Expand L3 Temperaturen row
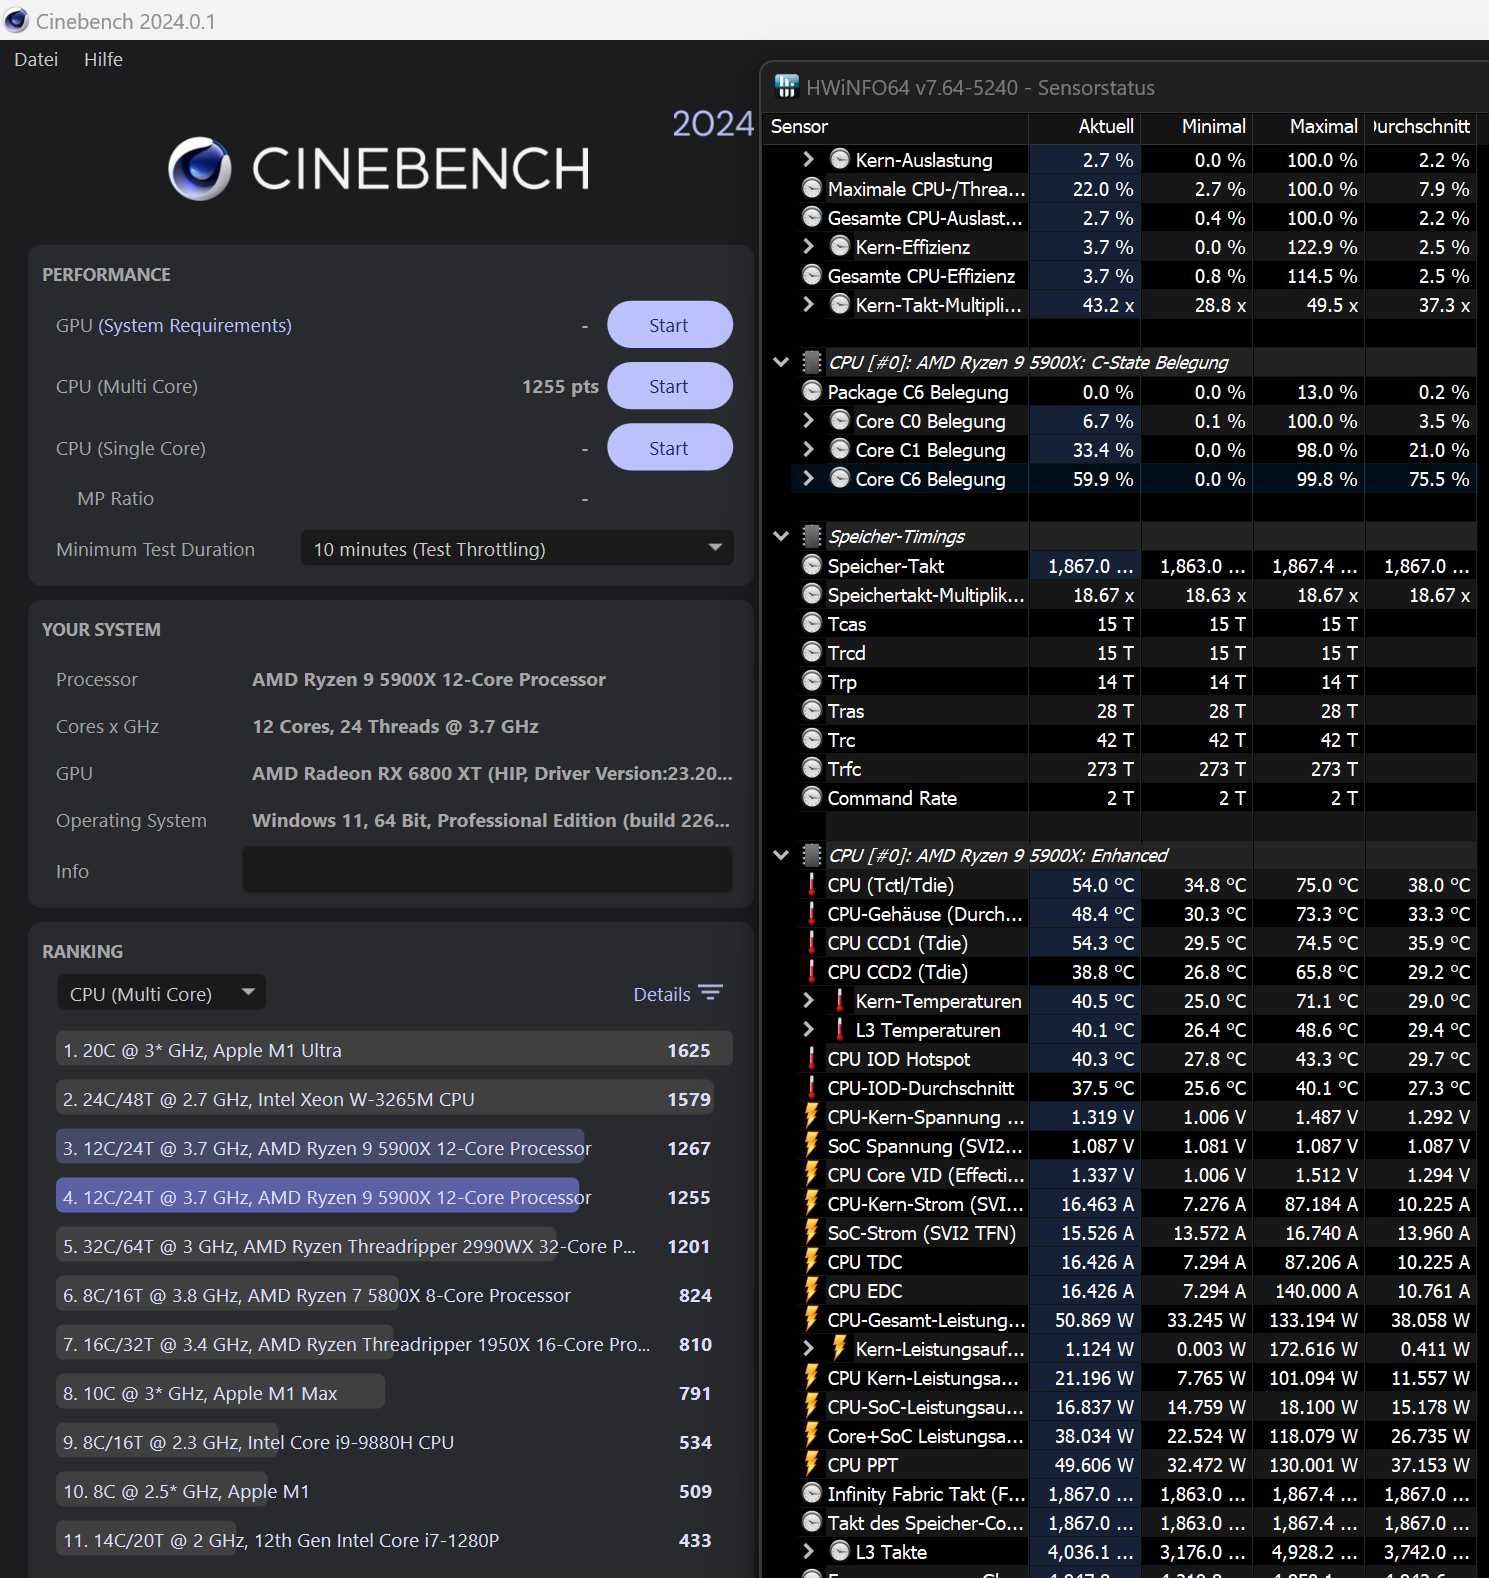 (808, 1029)
